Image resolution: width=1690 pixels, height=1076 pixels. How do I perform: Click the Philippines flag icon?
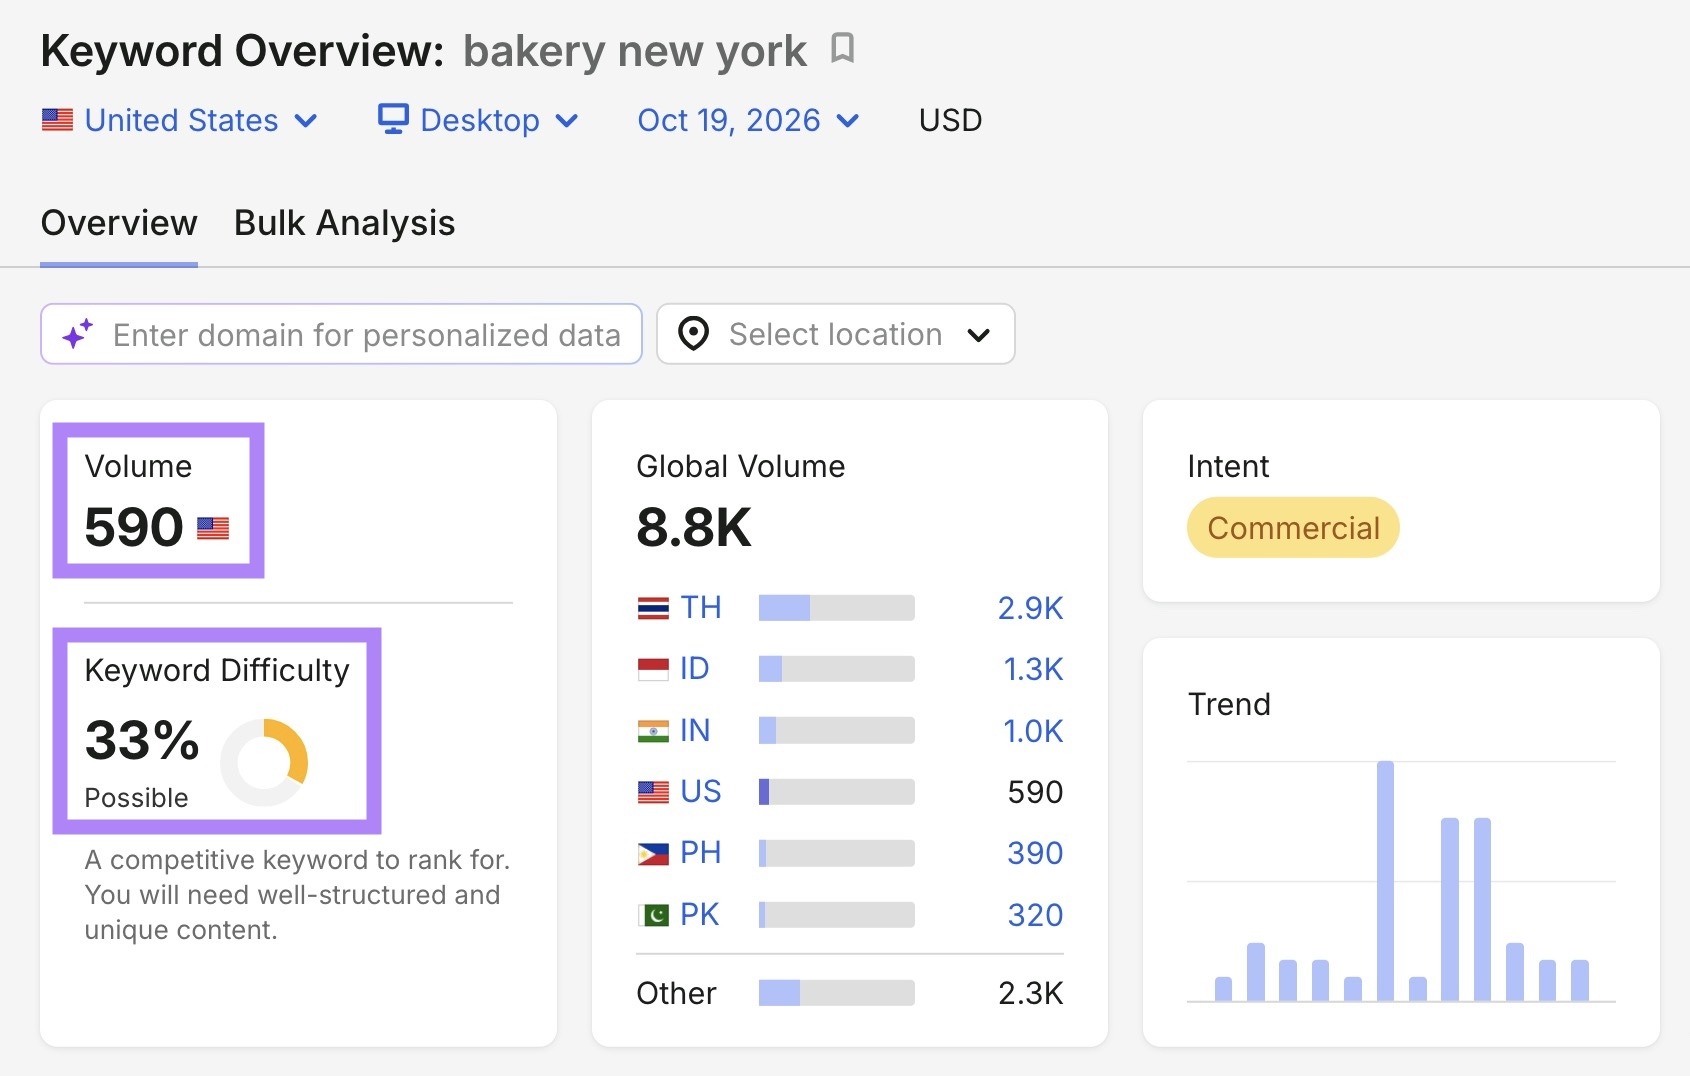pos(653,853)
